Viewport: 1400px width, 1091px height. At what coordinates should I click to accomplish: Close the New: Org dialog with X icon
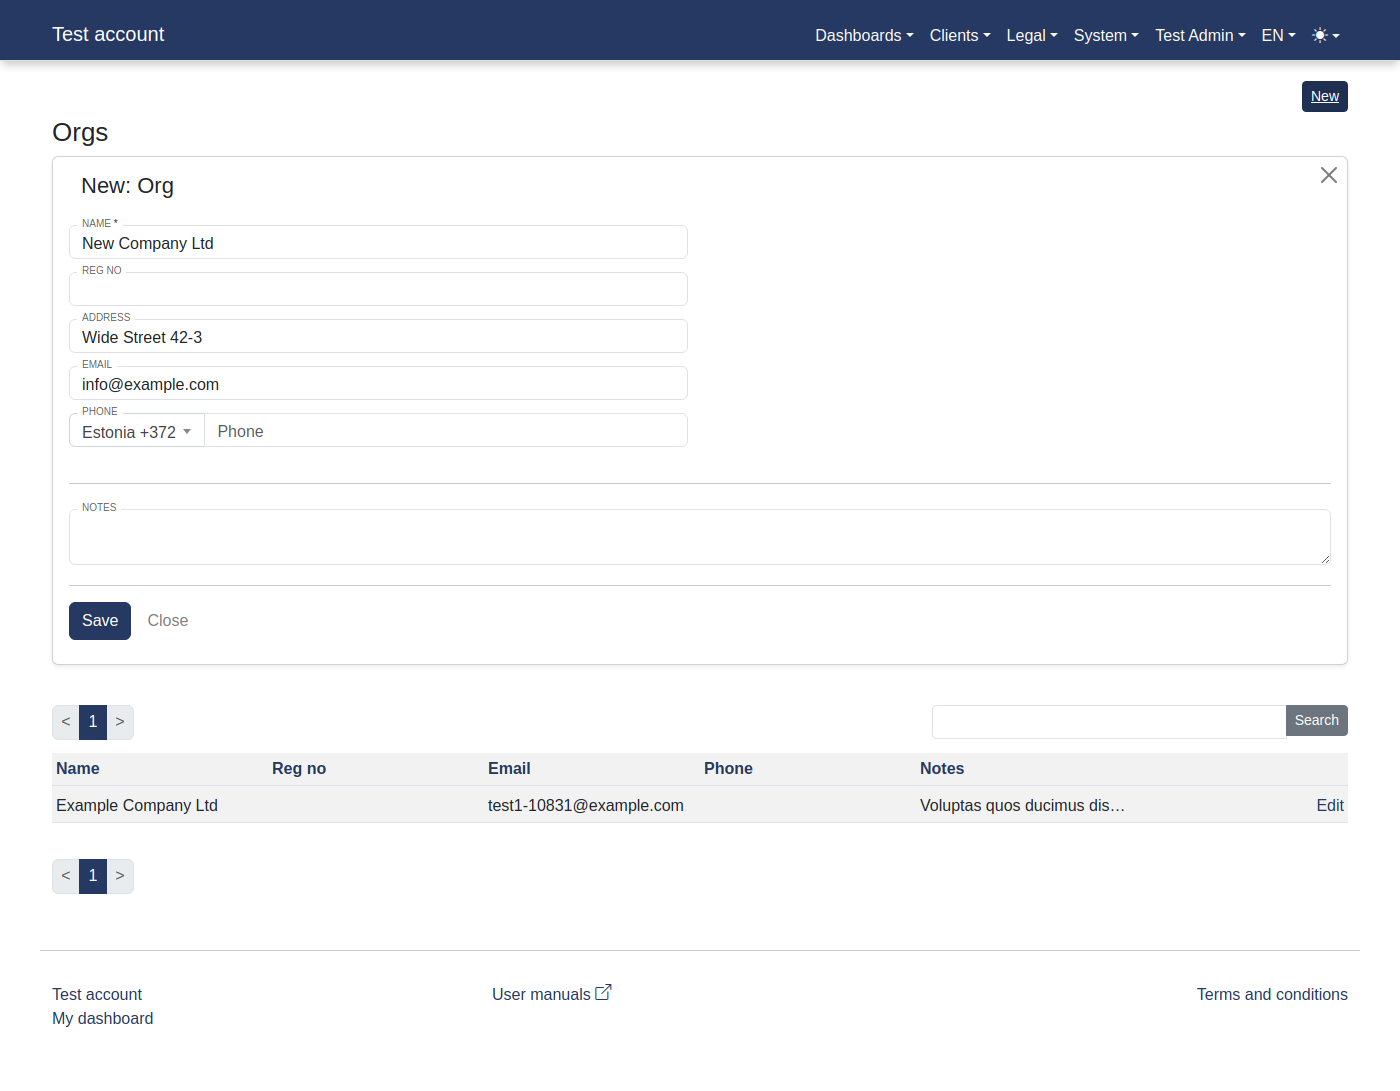[1328, 175]
